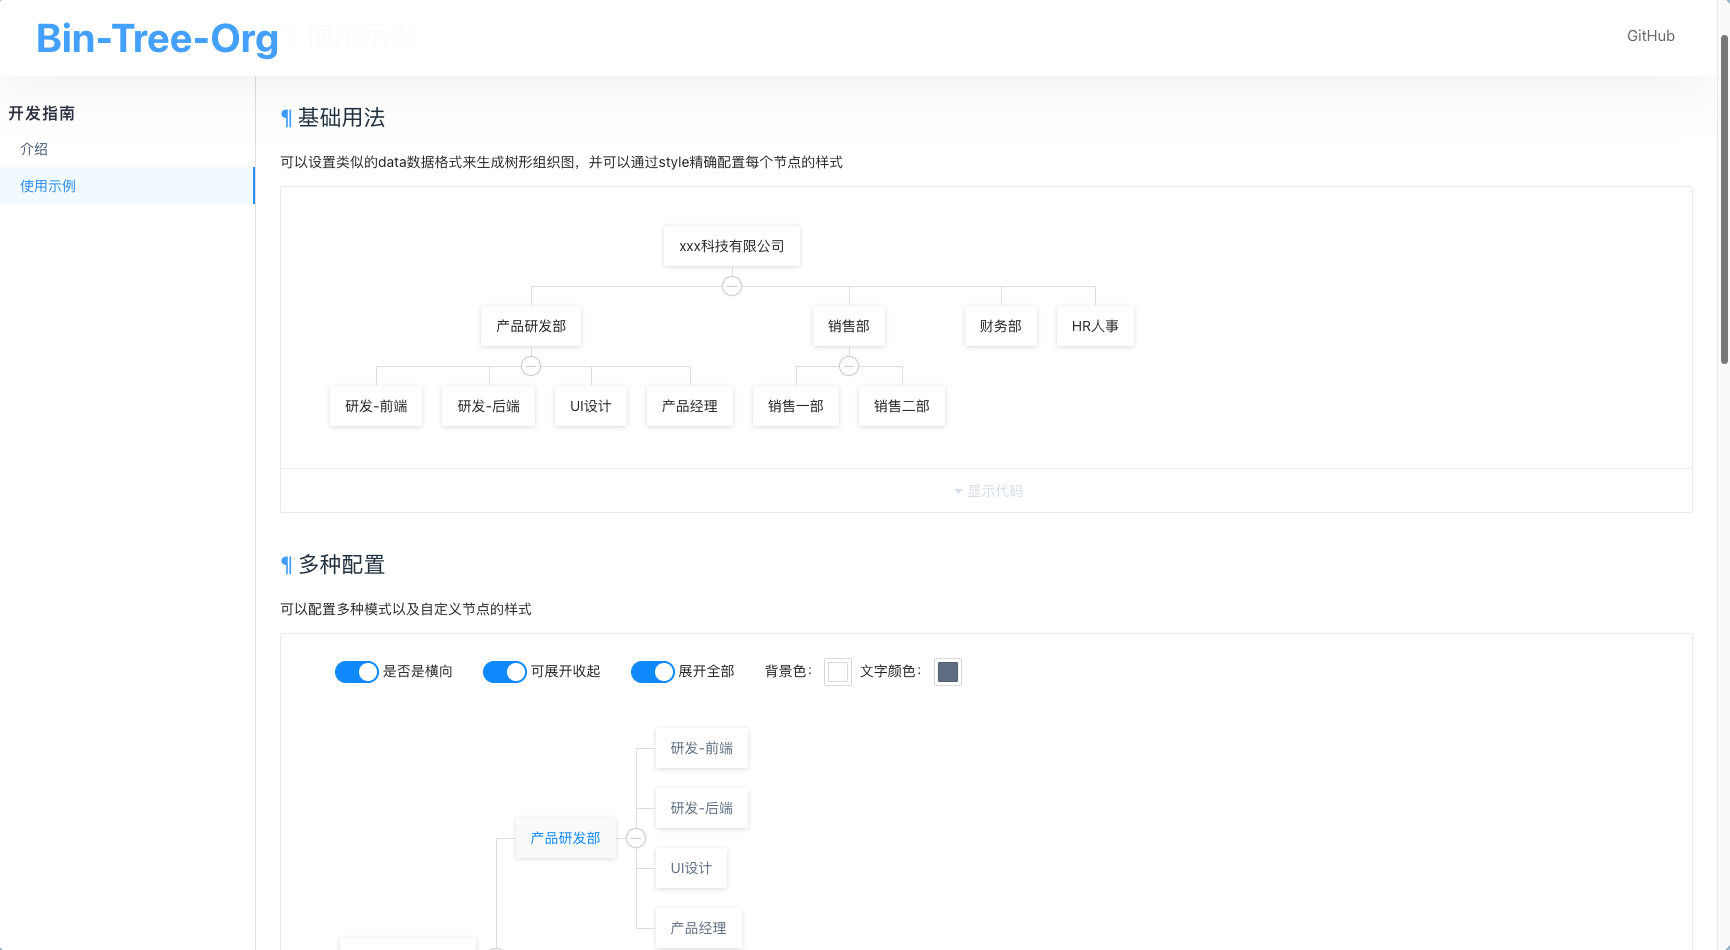Click the UI设计 node in top tree

coord(590,406)
